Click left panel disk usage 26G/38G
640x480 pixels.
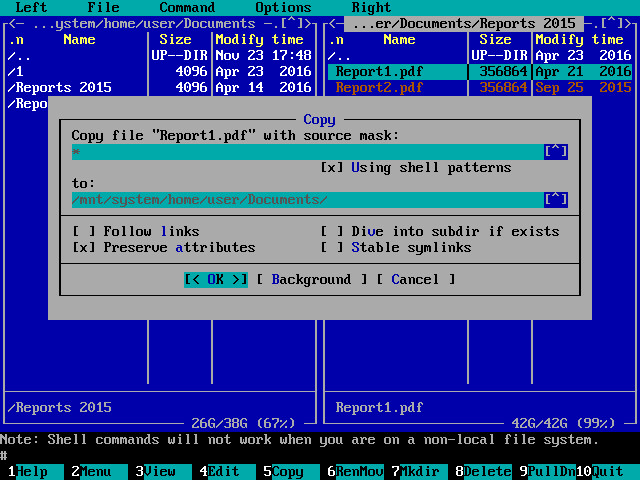coord(243,423)
